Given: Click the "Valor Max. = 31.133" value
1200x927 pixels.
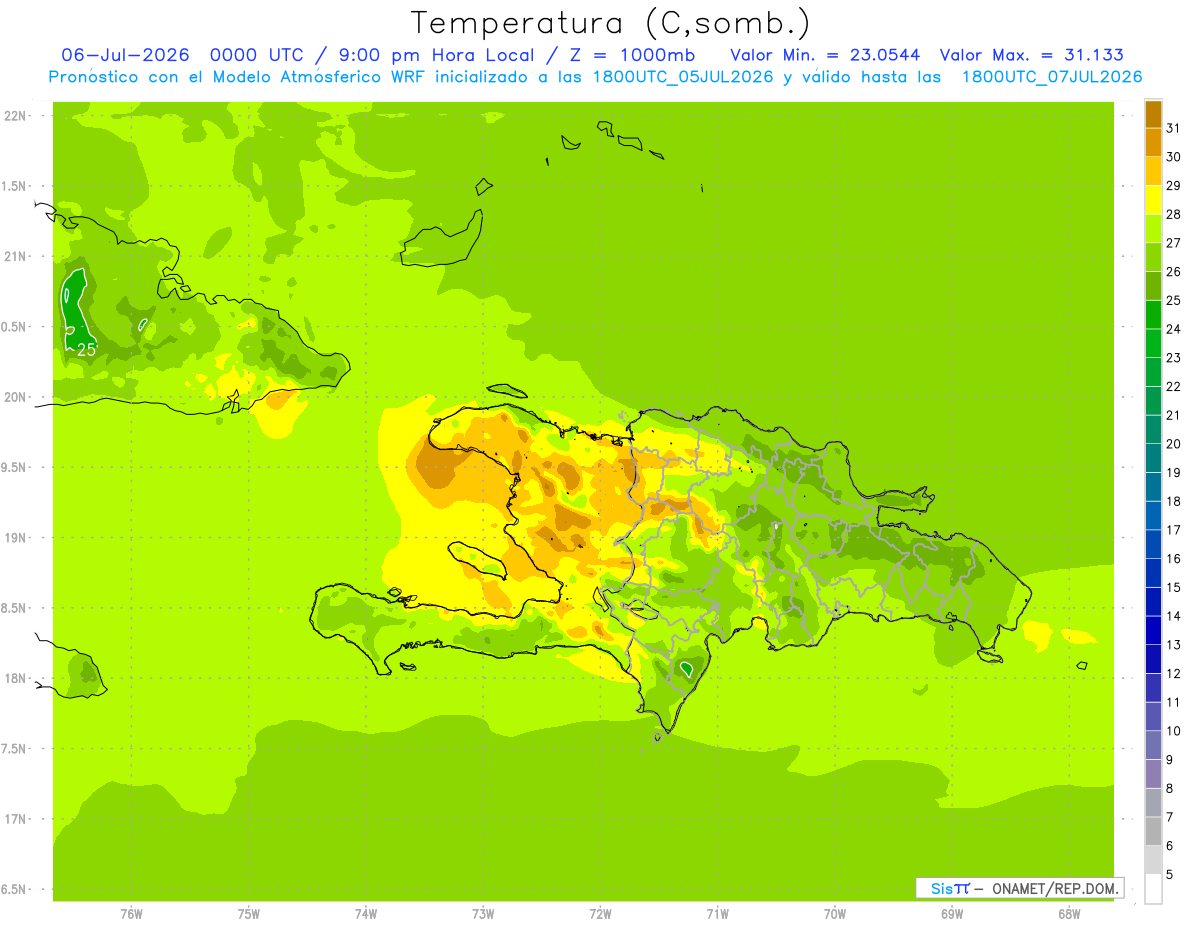Looking at the screenshot, I should pos(1031,55).
